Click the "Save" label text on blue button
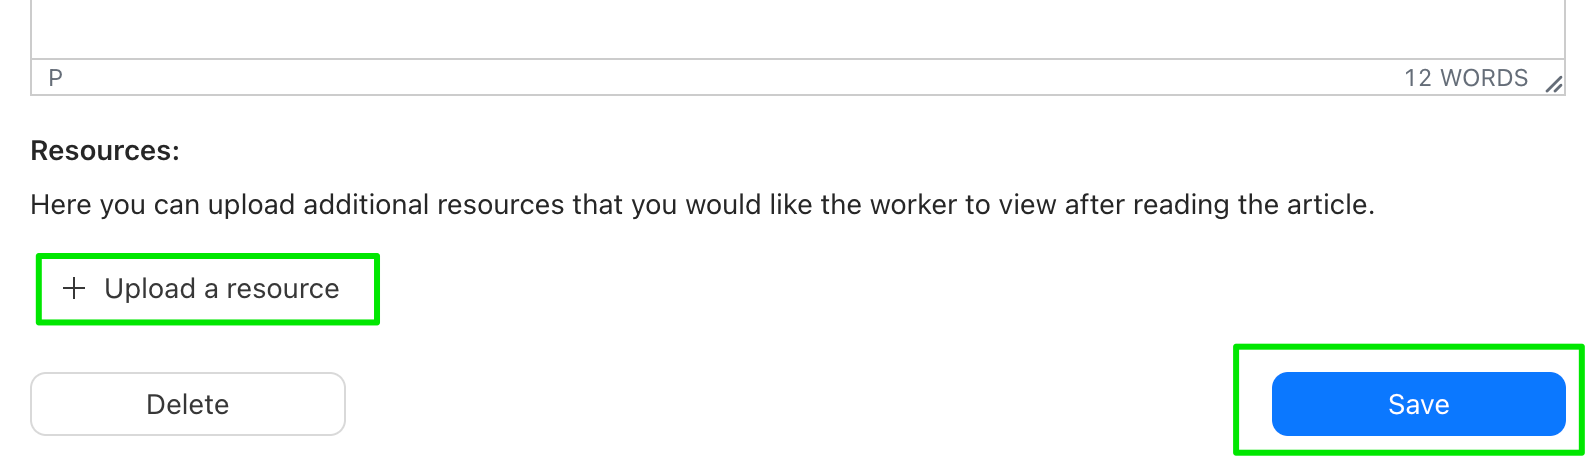The width and height of the screenshot is (1594, 472). pos(1418,404)
